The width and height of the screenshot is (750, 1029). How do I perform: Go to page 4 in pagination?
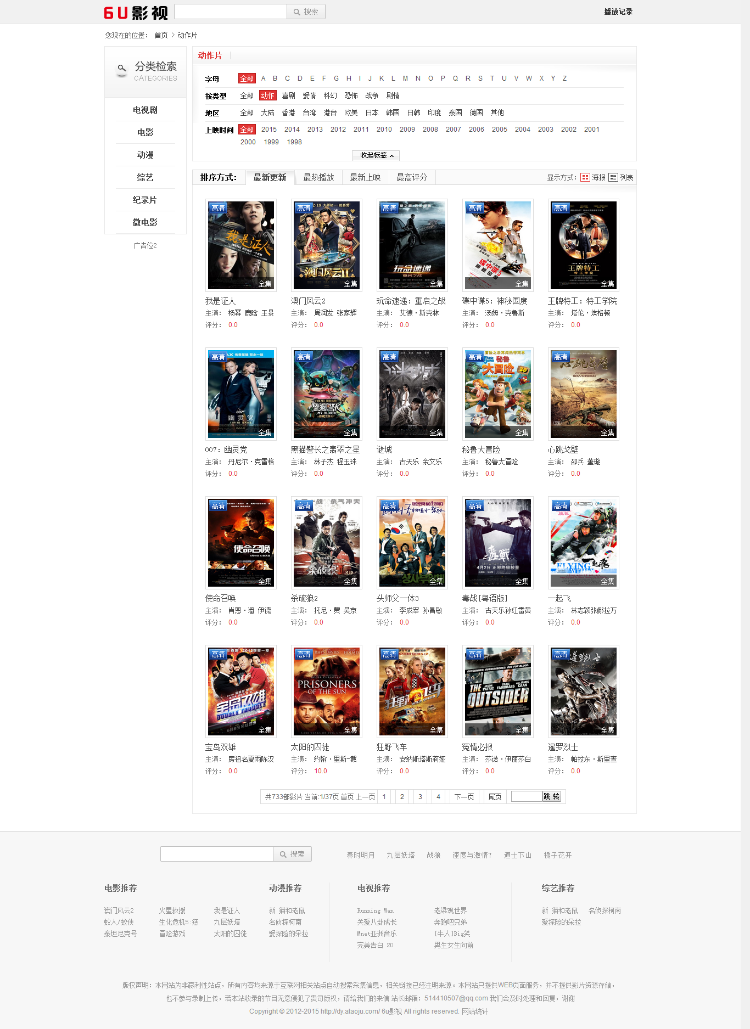438,797
